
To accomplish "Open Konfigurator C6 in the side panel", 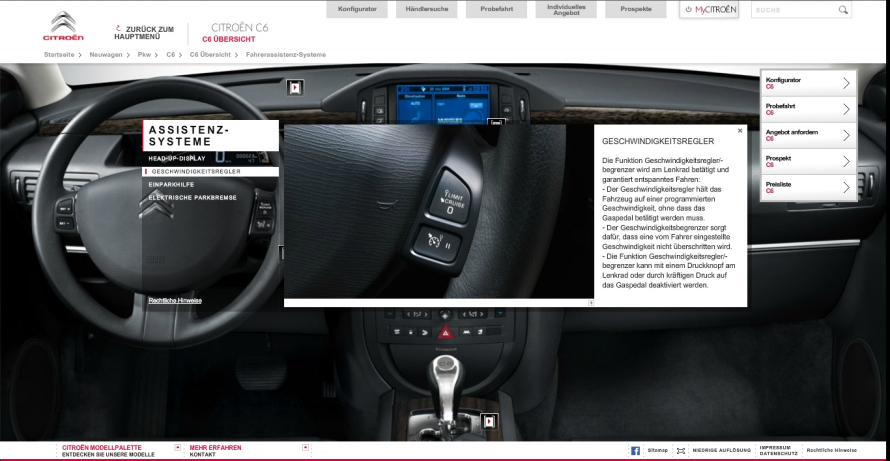I will [x=808, y=83].
